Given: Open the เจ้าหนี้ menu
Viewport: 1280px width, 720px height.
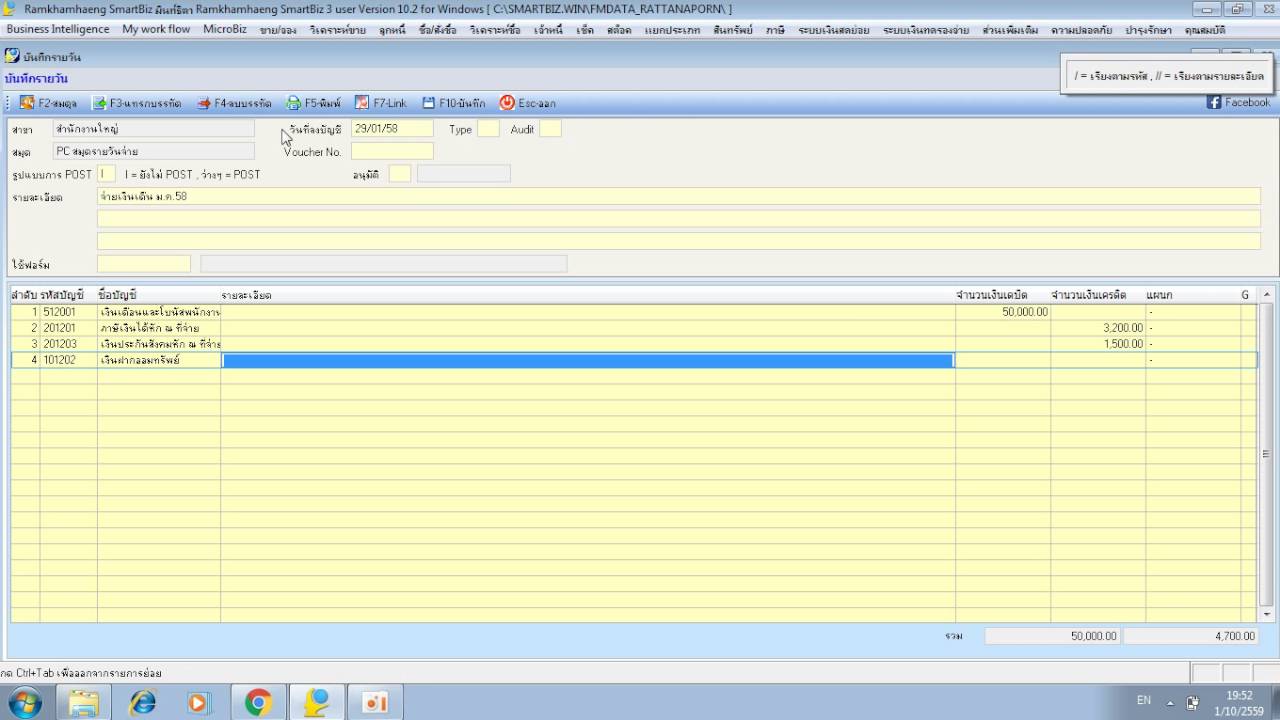Looking at the screenshot, I should click(548, 30).
